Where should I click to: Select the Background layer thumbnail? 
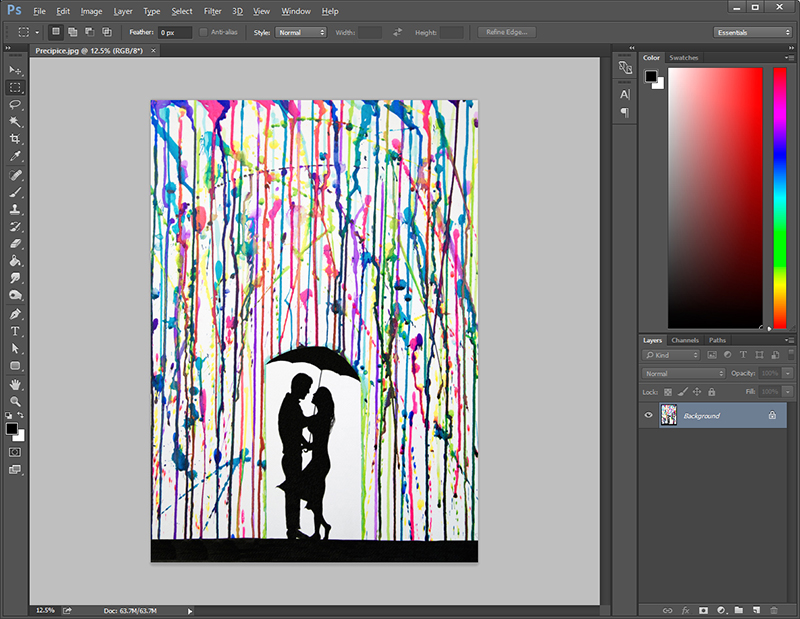668,415
